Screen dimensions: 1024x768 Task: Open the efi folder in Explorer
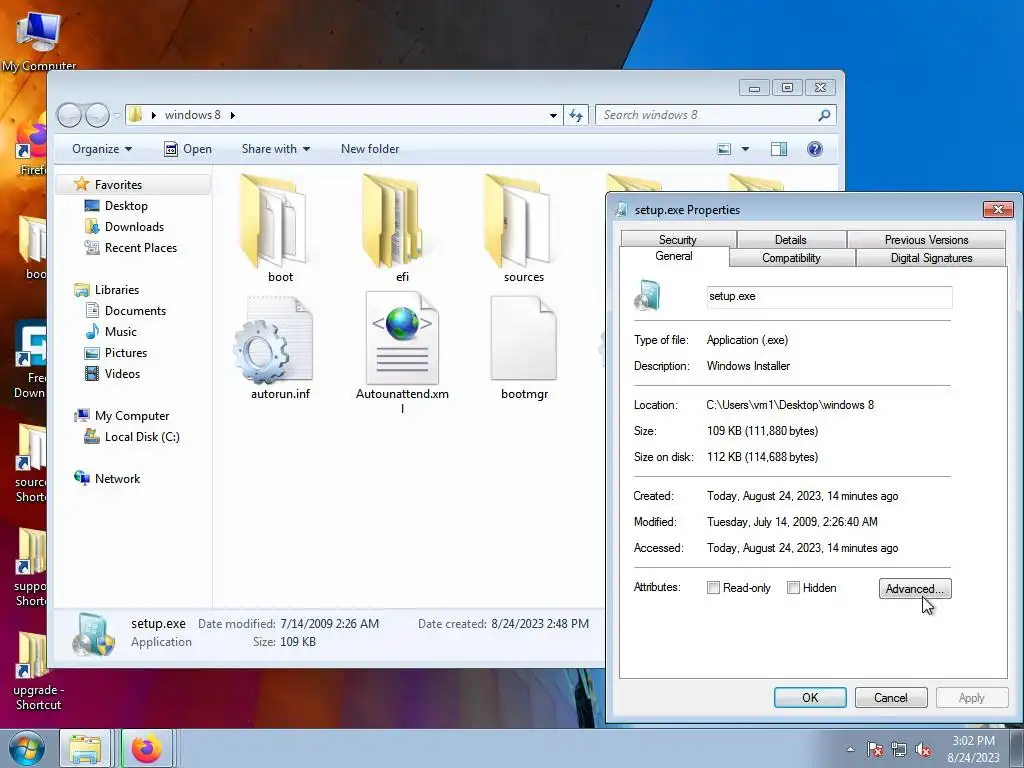394,222
